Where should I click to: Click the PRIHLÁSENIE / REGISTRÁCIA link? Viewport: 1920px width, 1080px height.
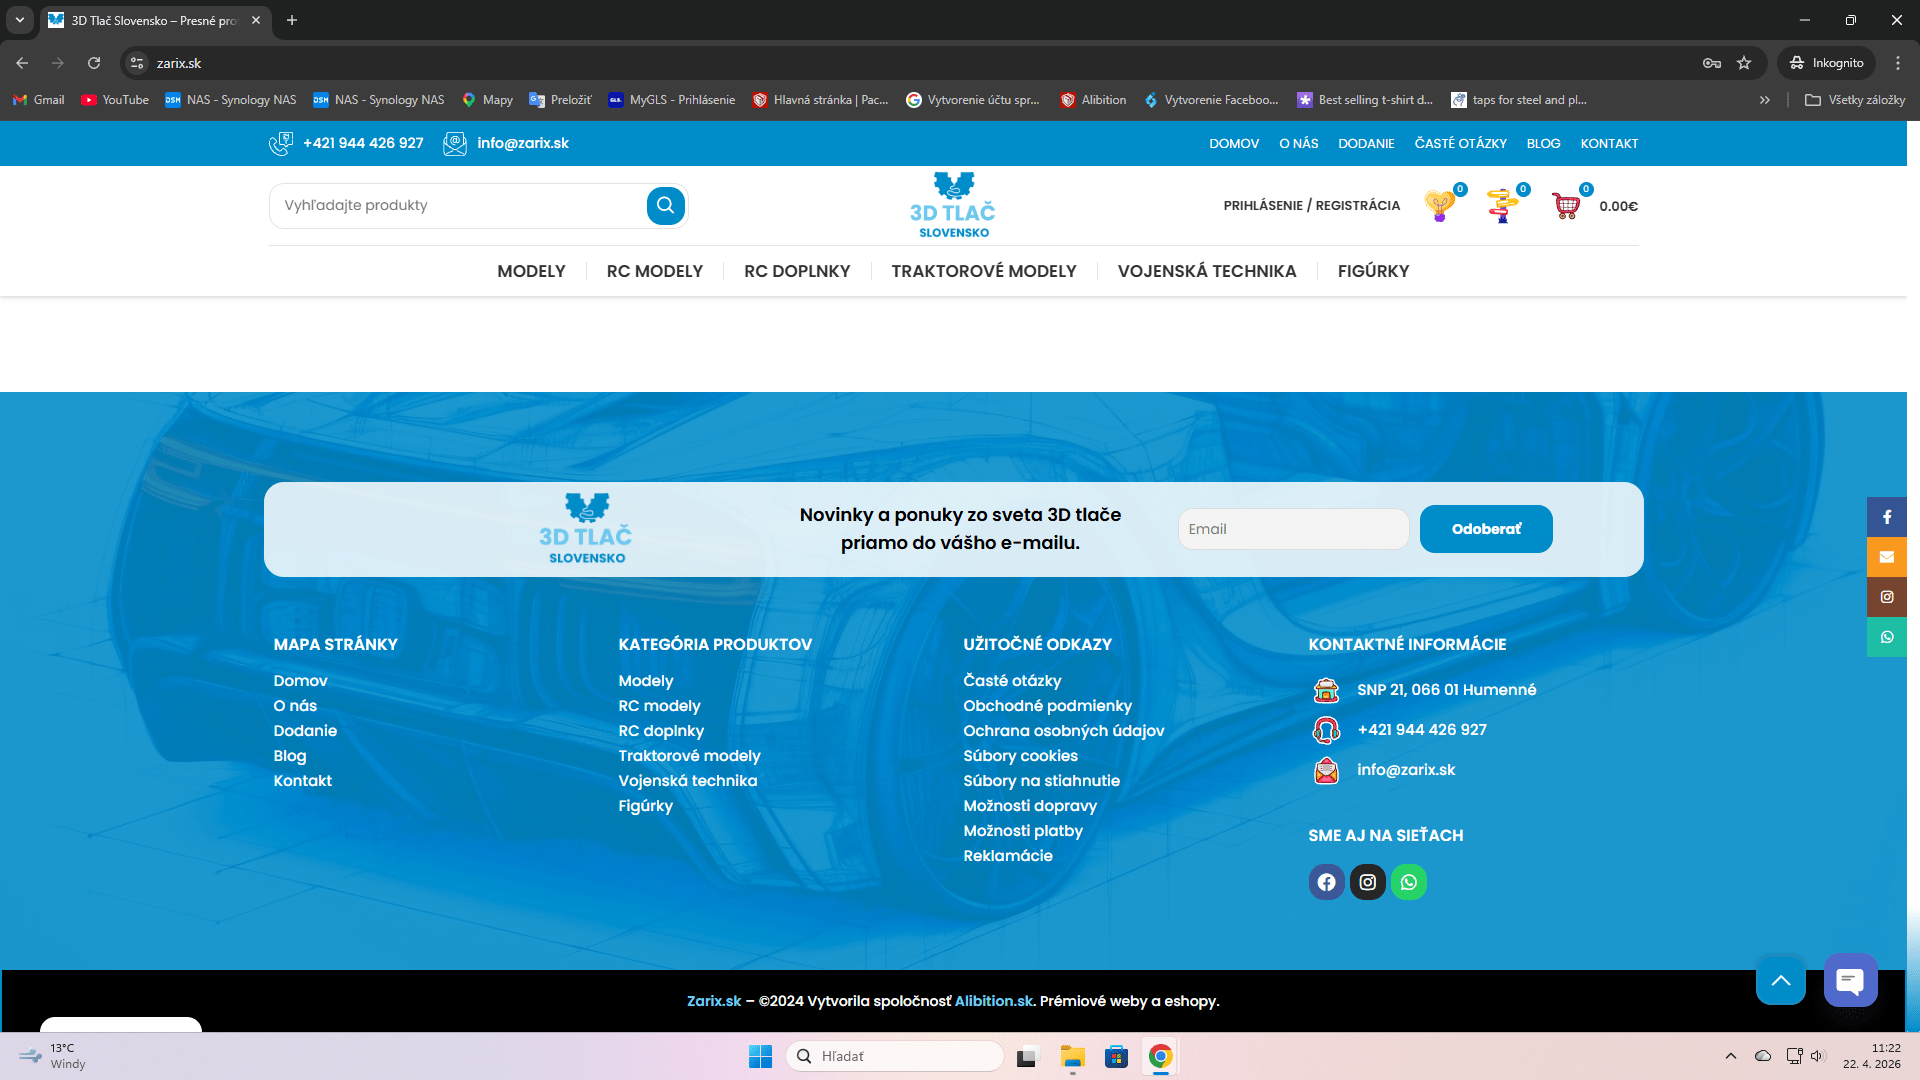click(1311, 206)
